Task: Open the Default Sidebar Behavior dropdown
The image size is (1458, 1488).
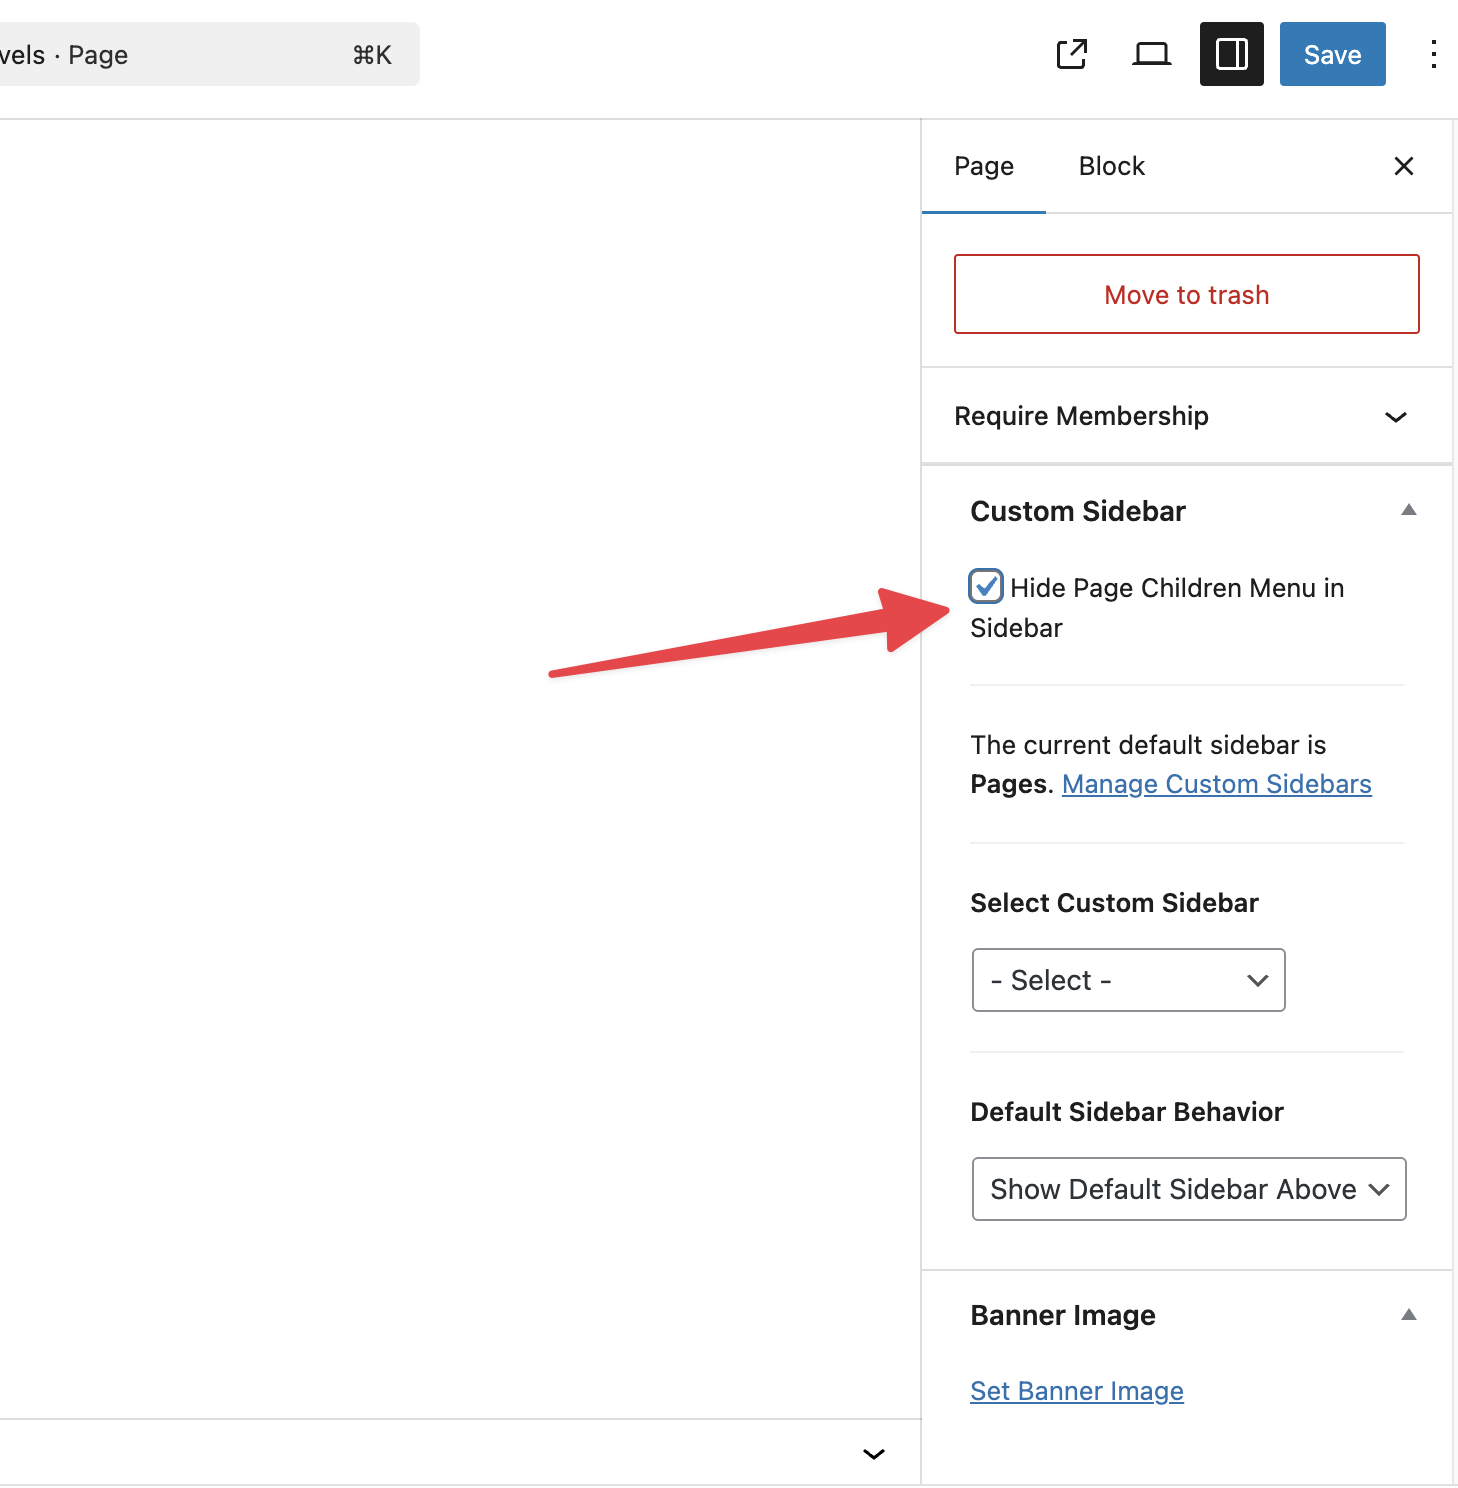Action: coord(1188,1189)
